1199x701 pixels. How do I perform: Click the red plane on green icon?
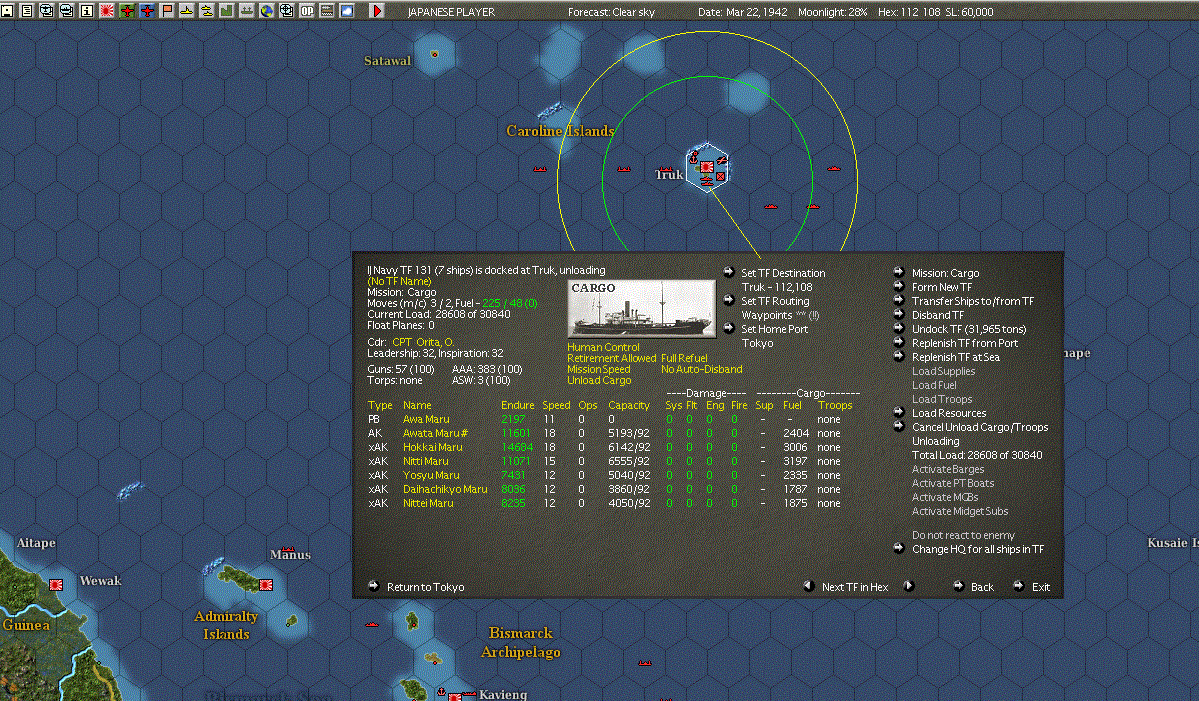click(x=127, y=11)
